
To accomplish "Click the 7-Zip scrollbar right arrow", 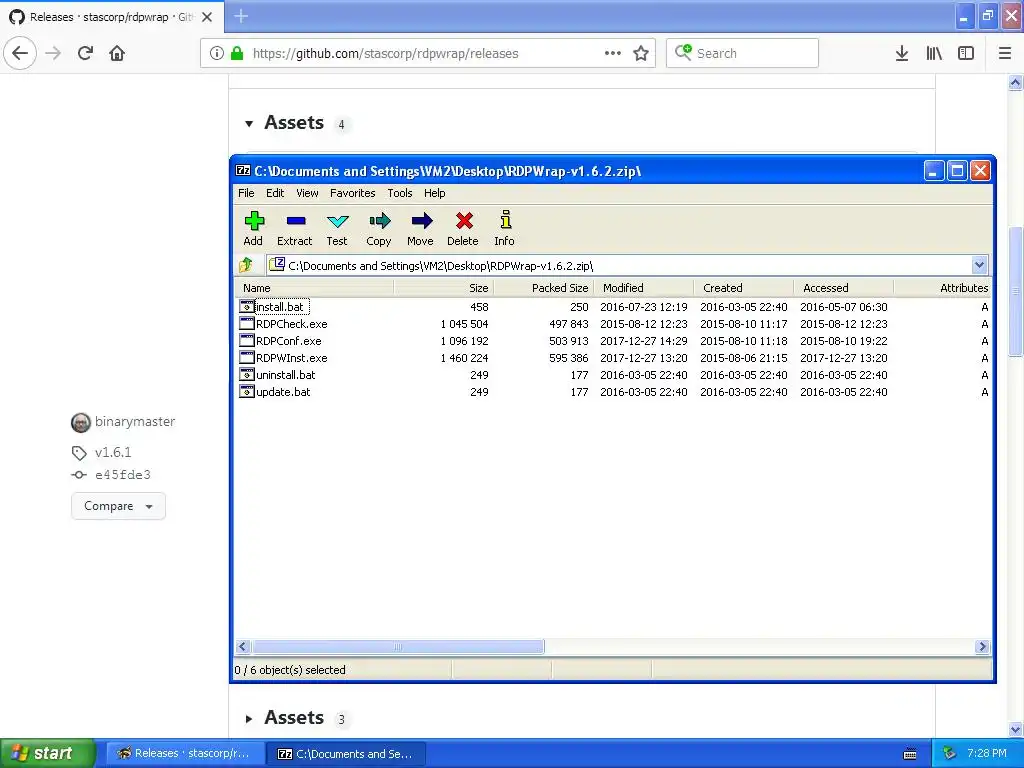I will tap(982, 647).
